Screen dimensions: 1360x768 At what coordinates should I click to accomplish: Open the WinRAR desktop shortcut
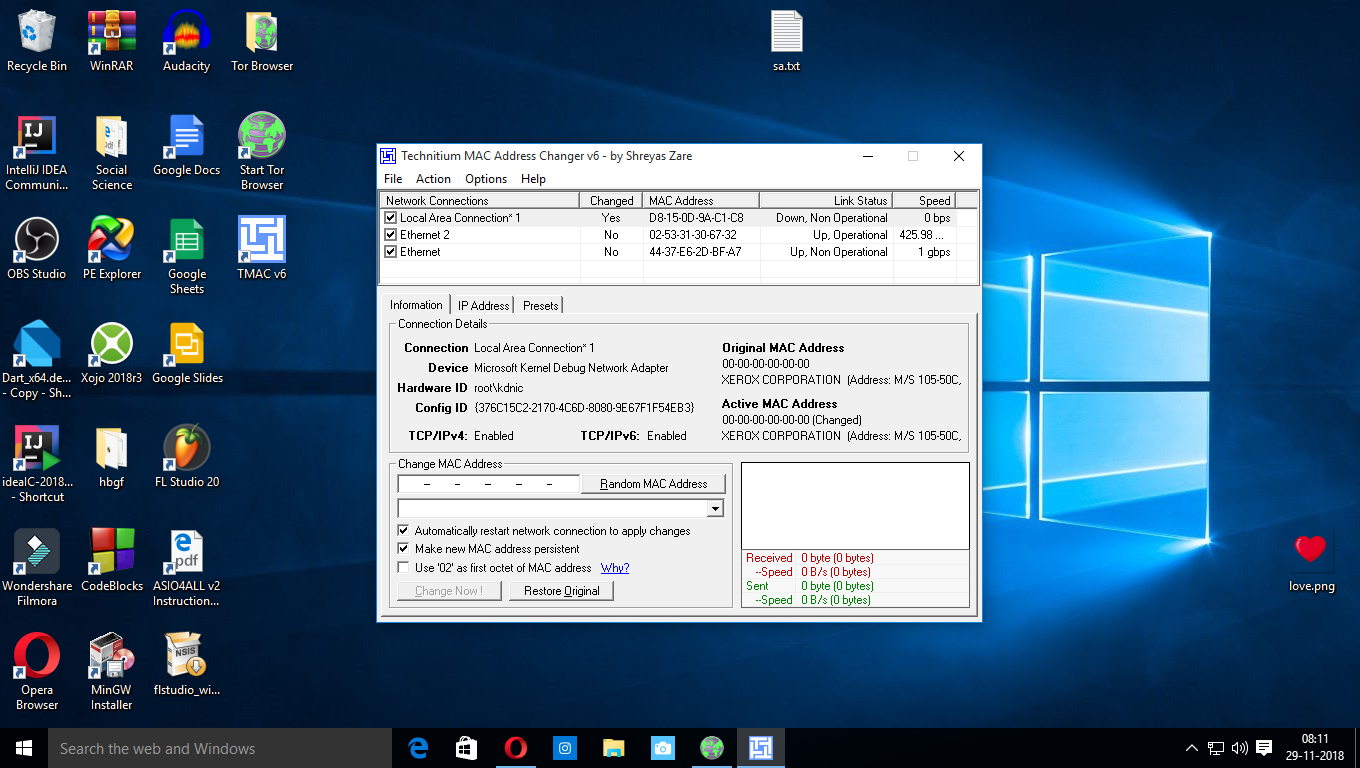tap(112, 41)
